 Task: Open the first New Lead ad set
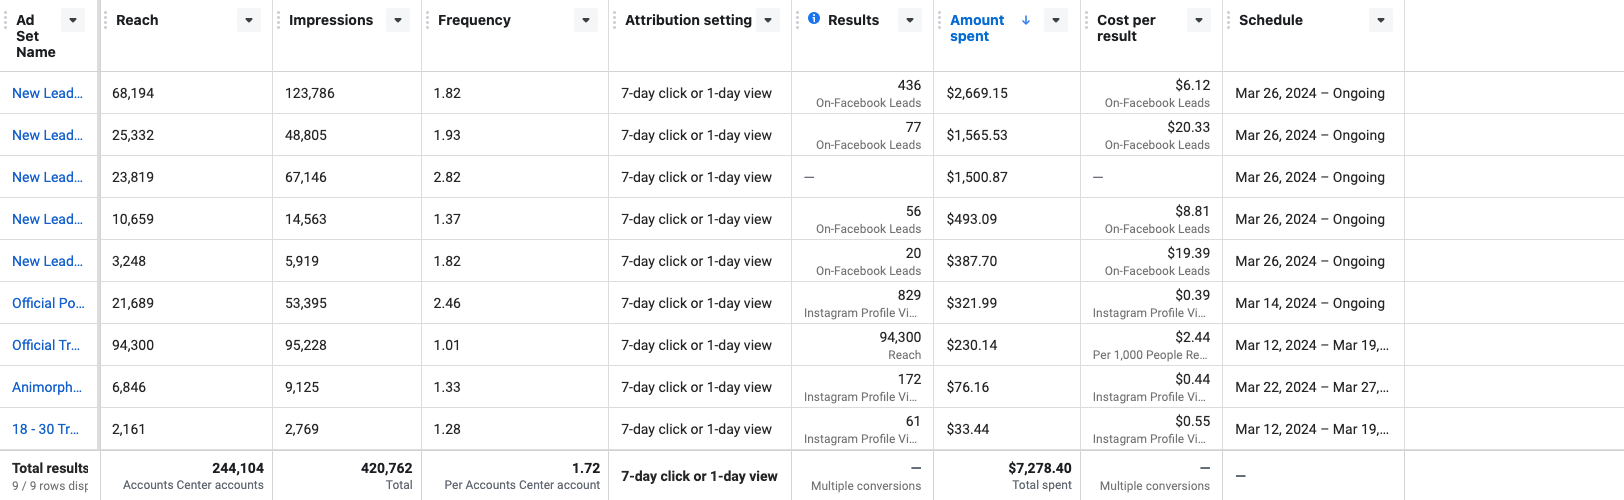click(x=47, y=93)
